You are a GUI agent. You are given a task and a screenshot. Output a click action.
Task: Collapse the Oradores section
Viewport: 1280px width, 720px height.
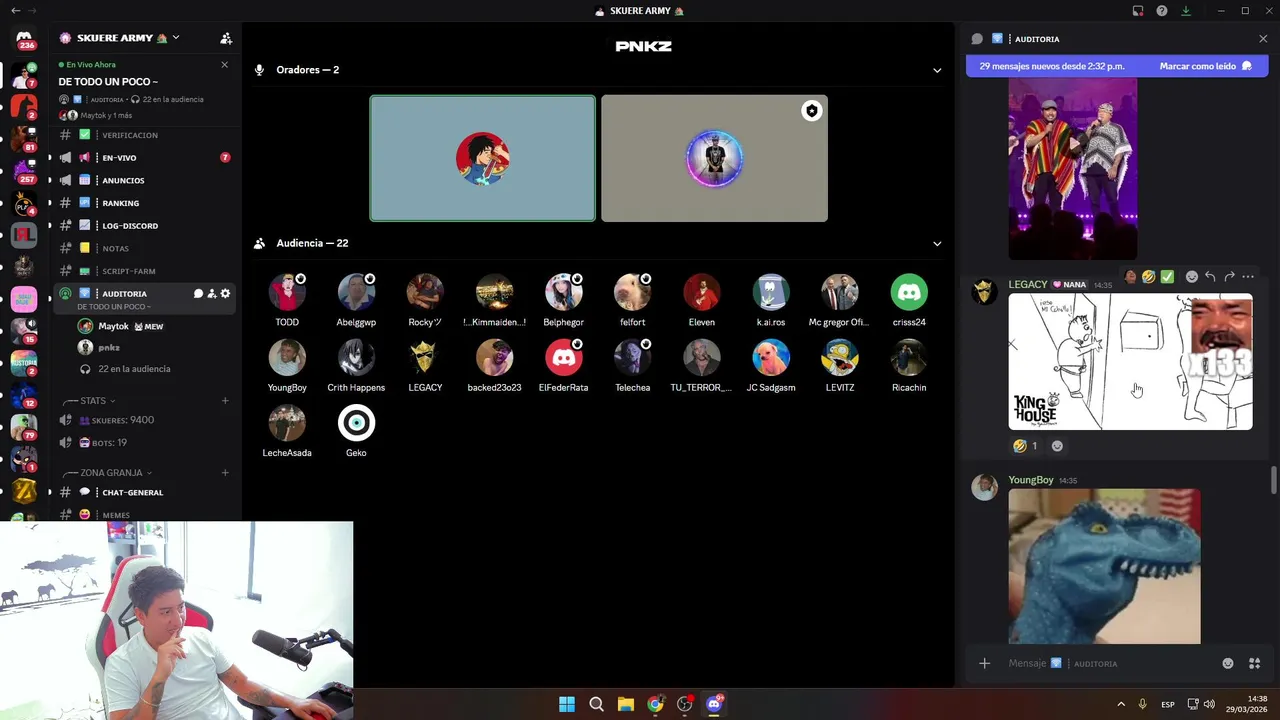point(937,70)
